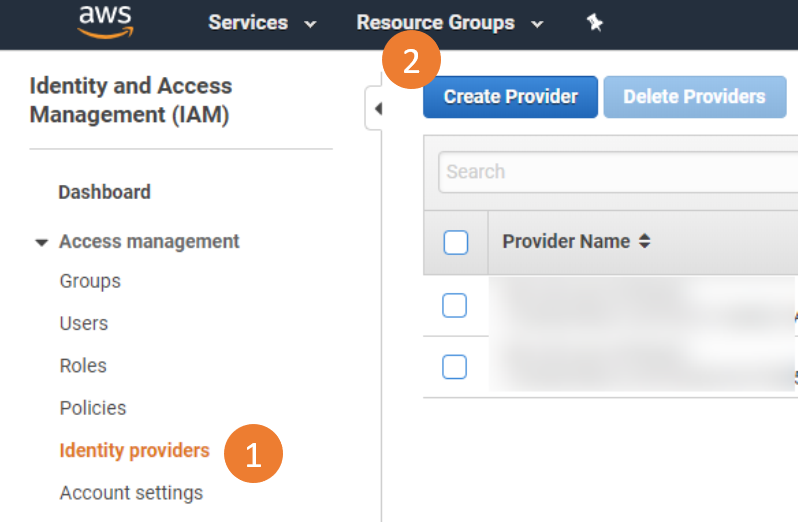Open the Resource Groups dropdown menu

(x=450, y=23)
